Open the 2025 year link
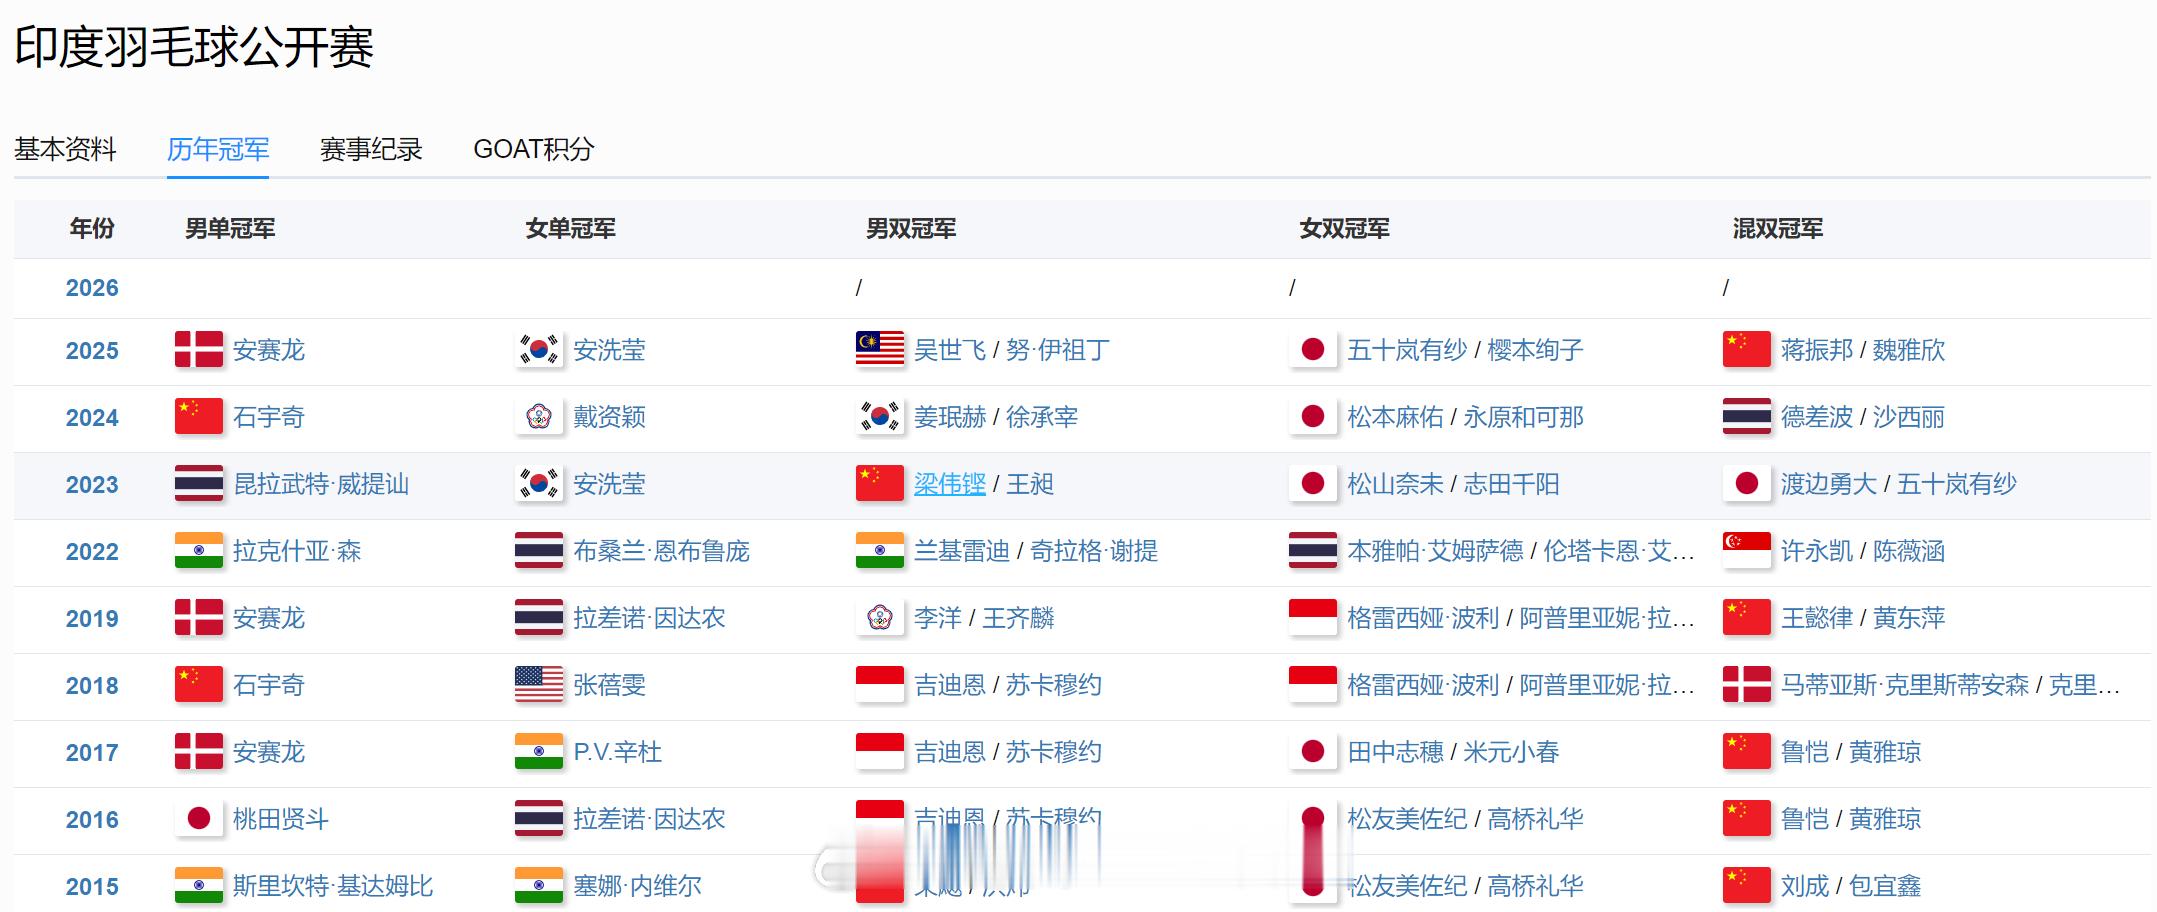Screen dimensions: 2157x912 pos(92,351)
